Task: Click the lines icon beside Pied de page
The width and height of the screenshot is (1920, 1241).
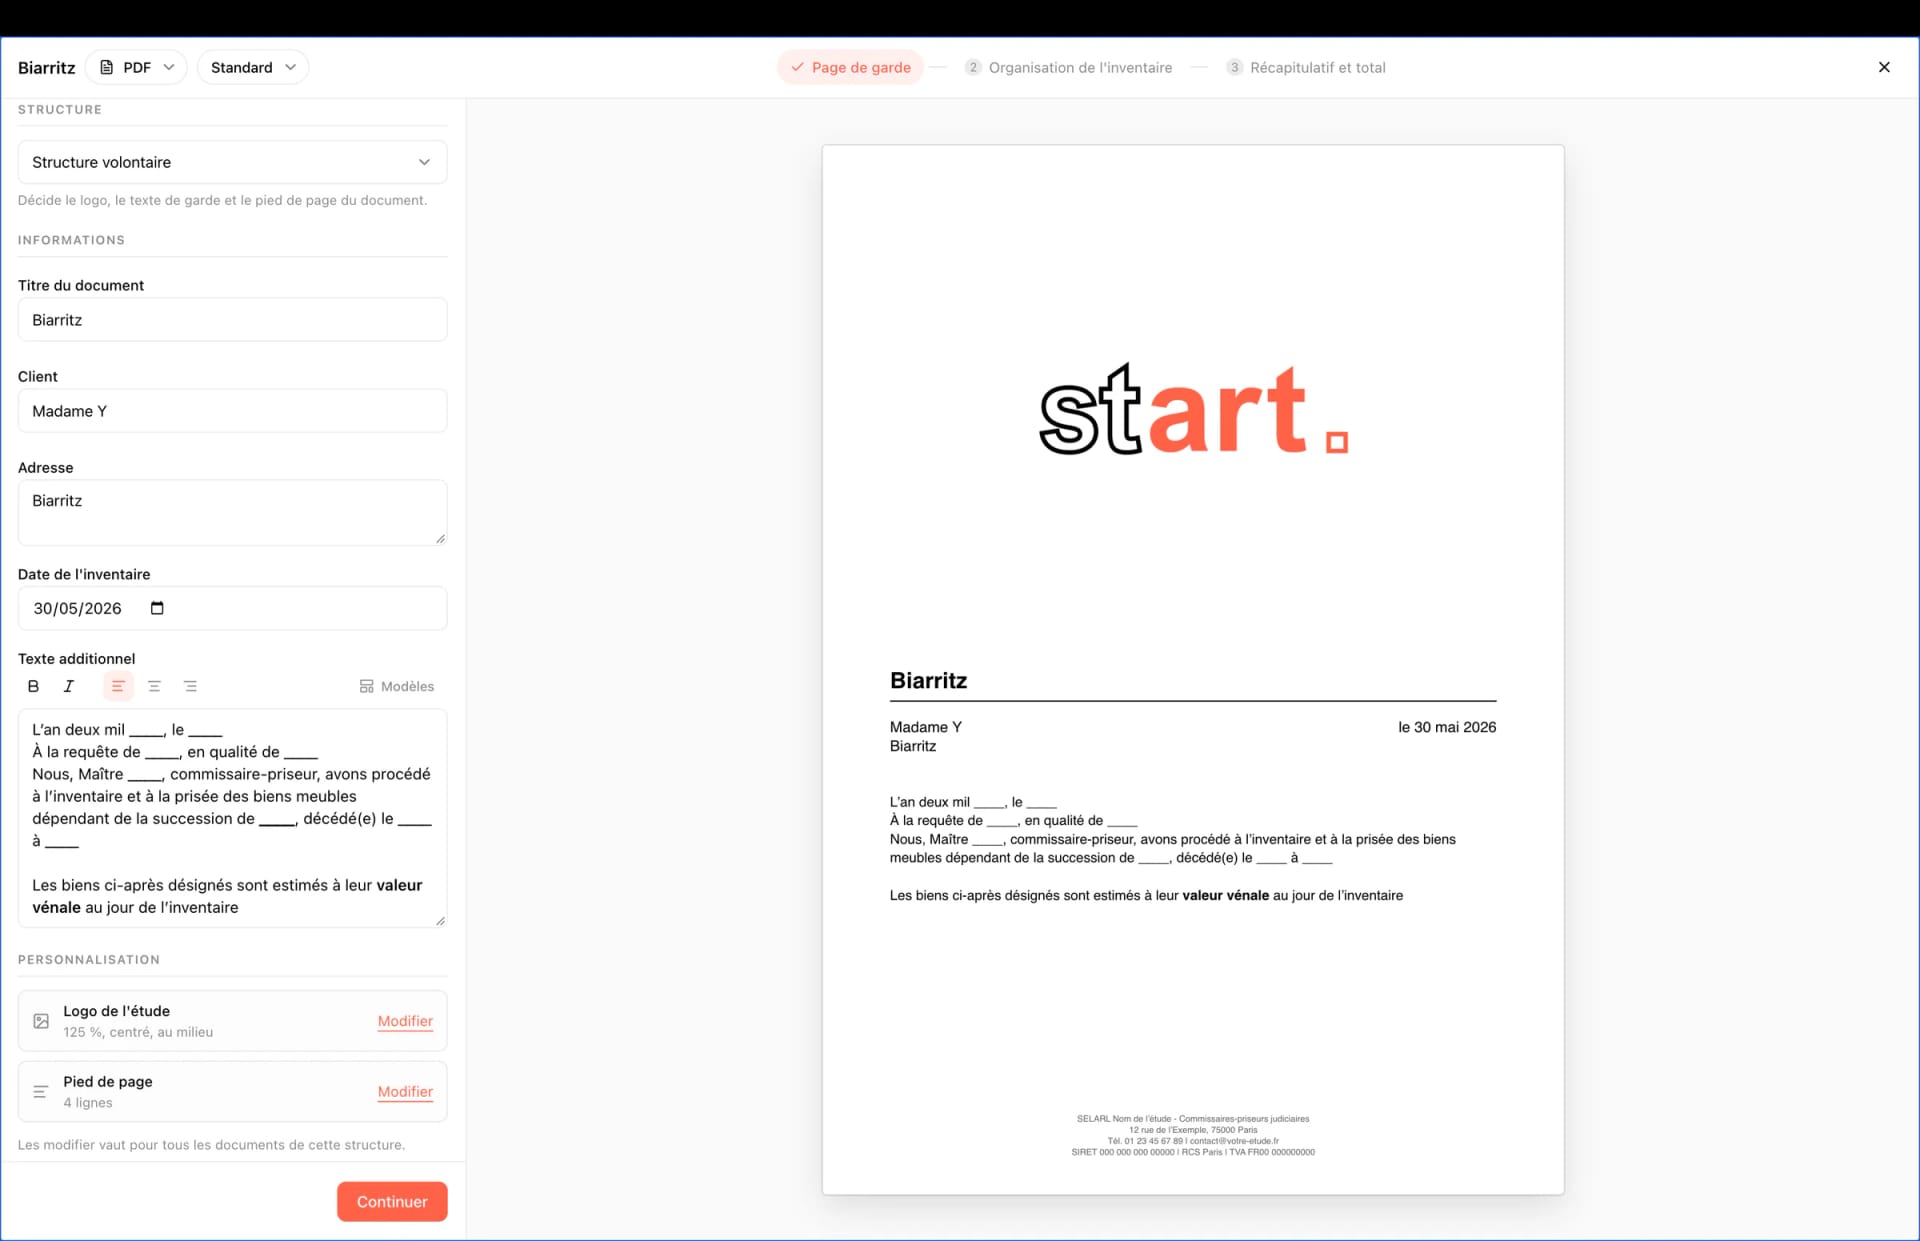Action: pos(41,1092)
